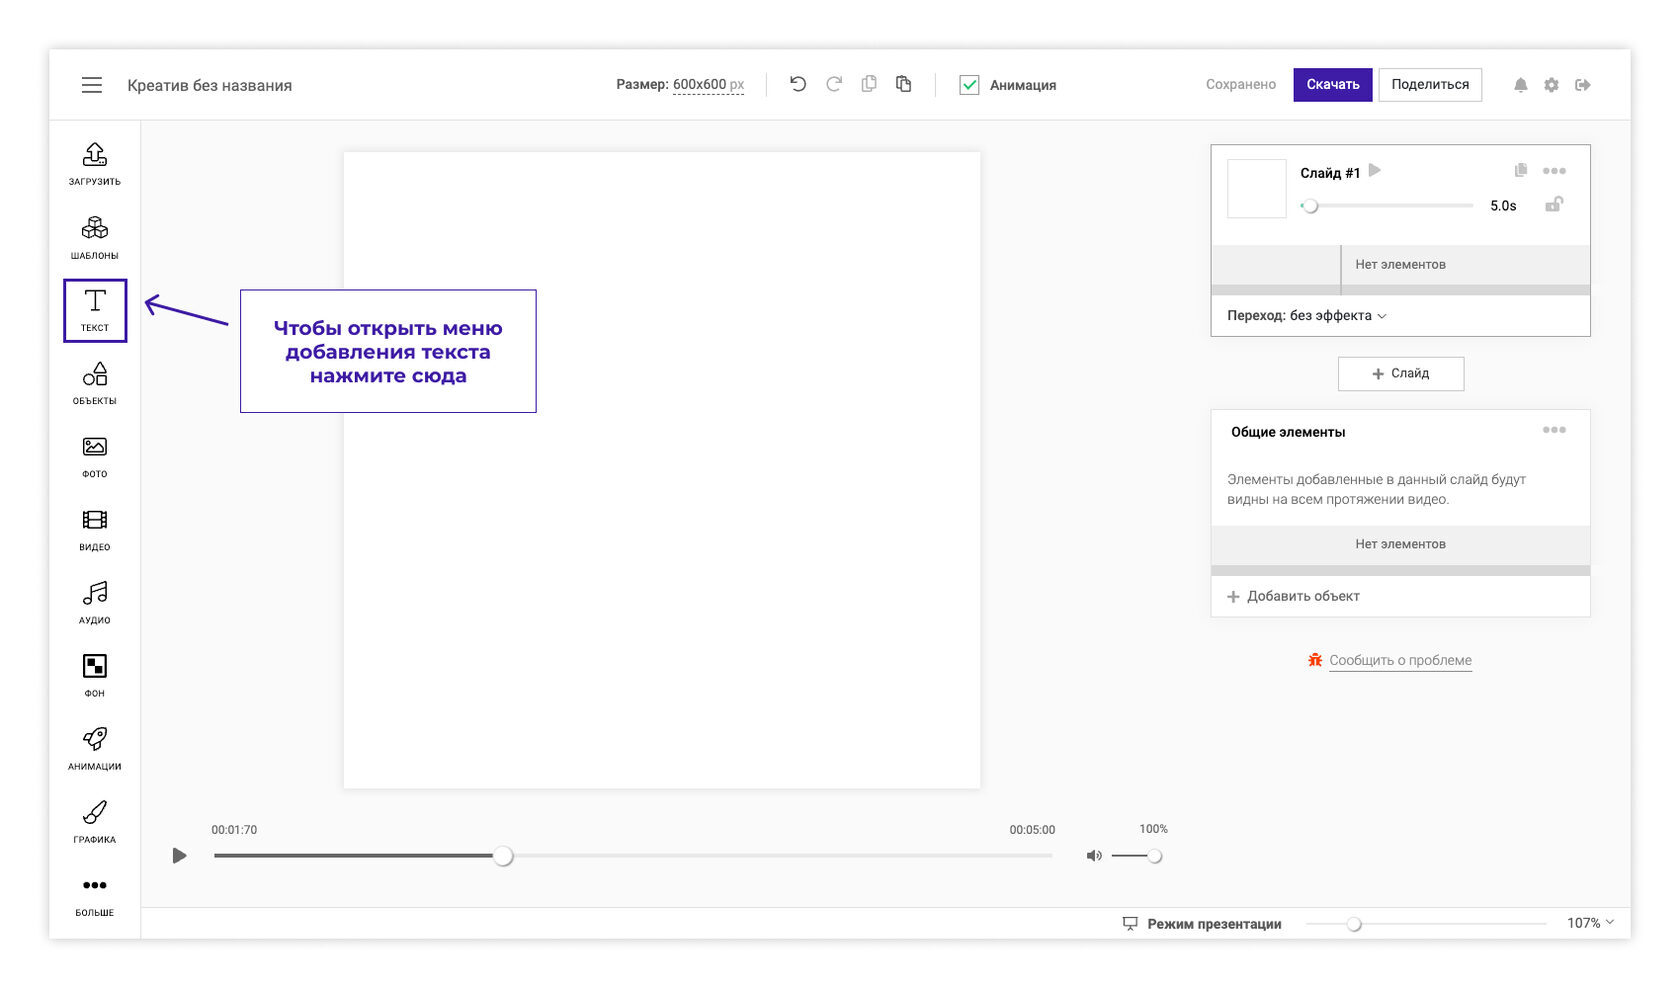Image resolution: width=1680 pixels, height=988 pixels.
Task: Open the settings gear
Action: point(1551,85)
